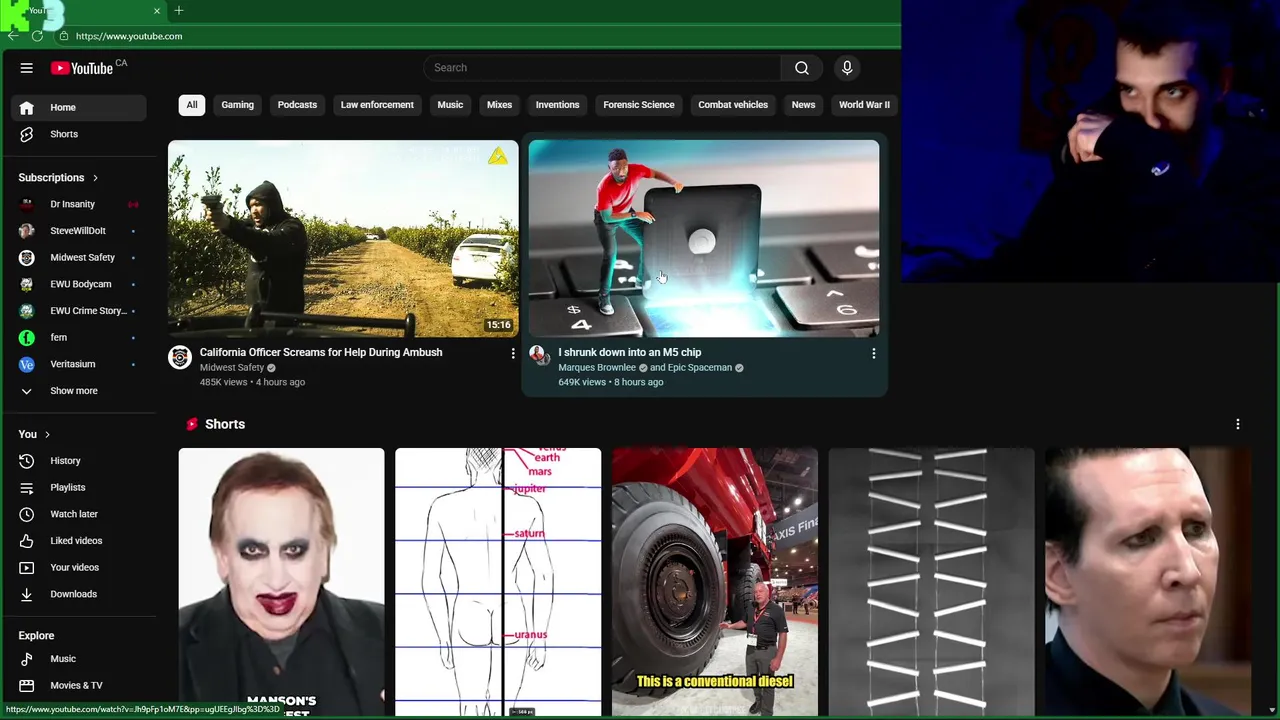Select the Inventions filter chip

(557, 105)
